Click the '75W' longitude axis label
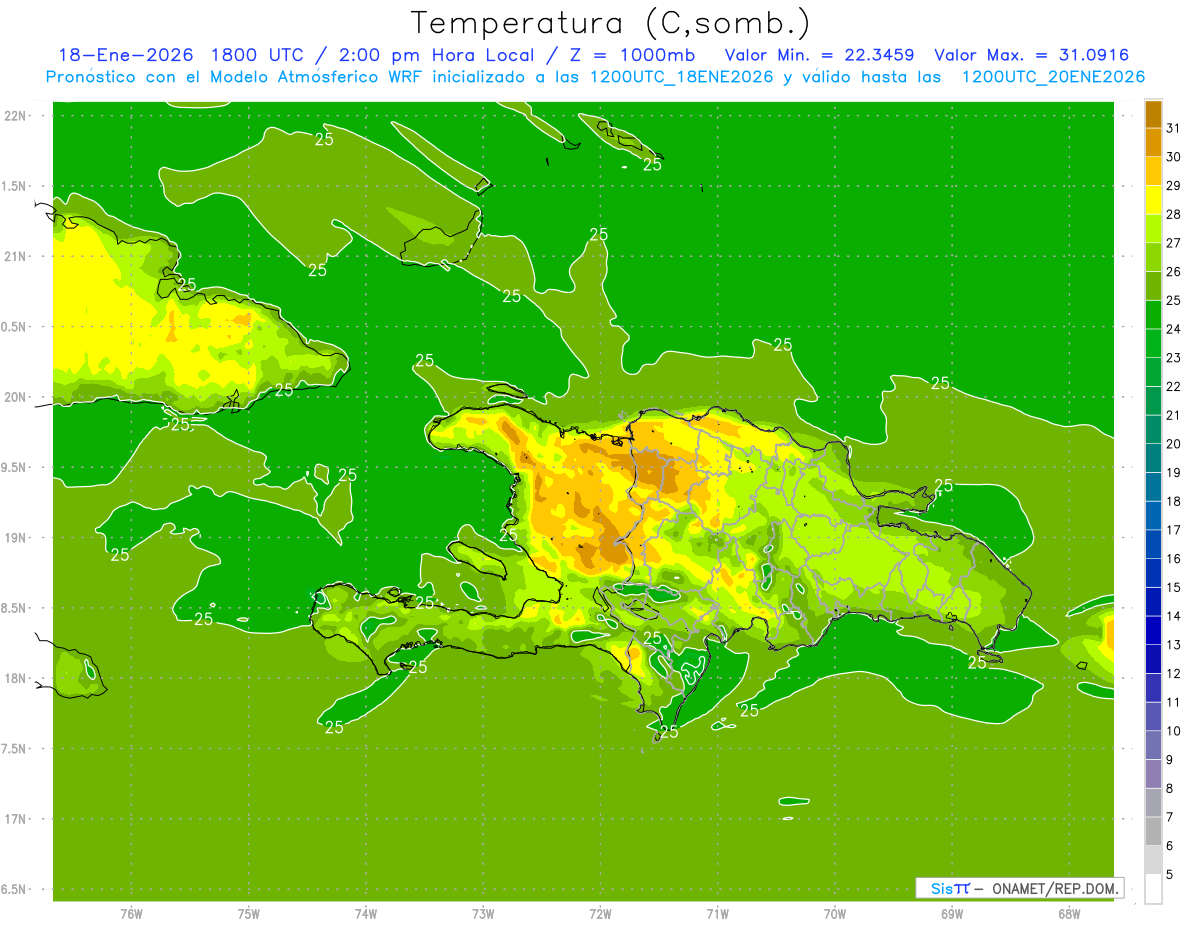Image resolution: width=1200 pixels, height=927 pixels. click(x=249, y=913)
